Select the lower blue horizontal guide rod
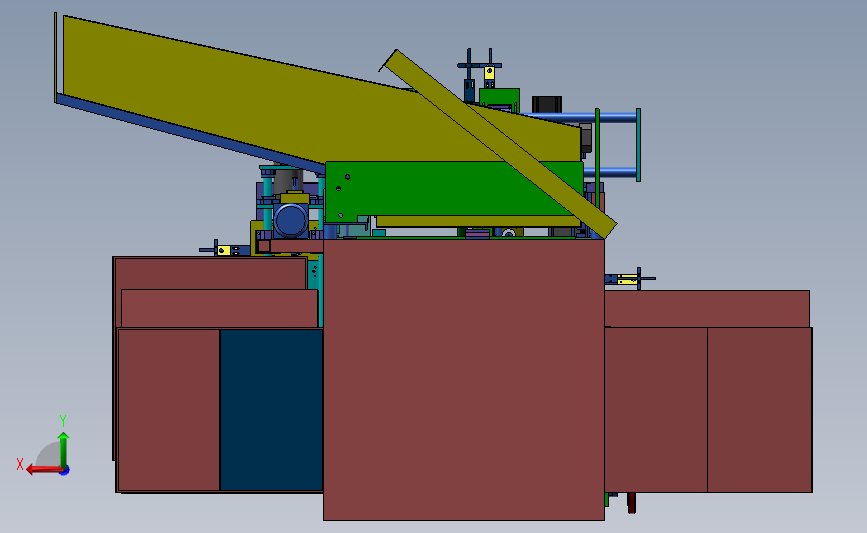 pyautogui.click(x=610, y=173)
